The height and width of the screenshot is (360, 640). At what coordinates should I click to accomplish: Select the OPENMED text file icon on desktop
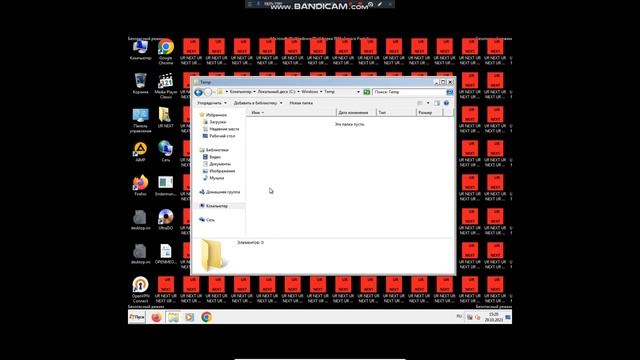[x=166, y=254]
